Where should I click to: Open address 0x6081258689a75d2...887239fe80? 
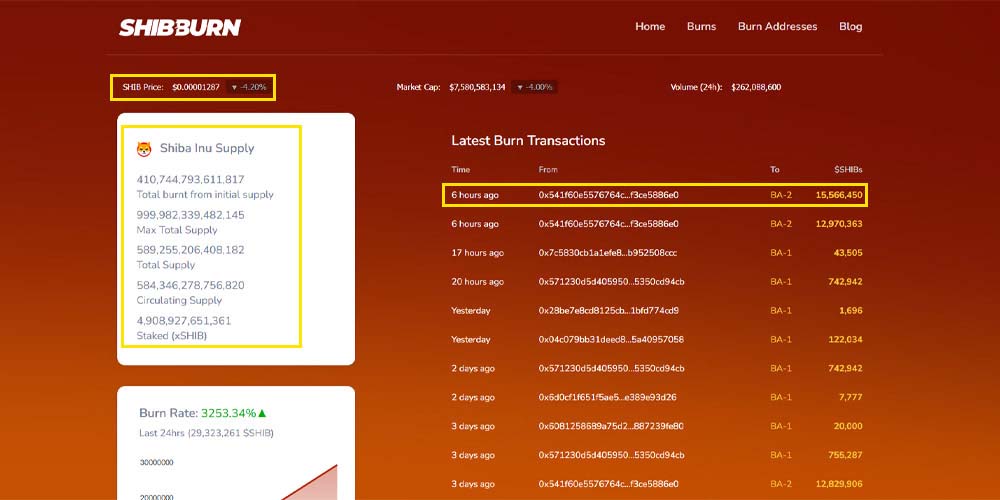point(611,426)
